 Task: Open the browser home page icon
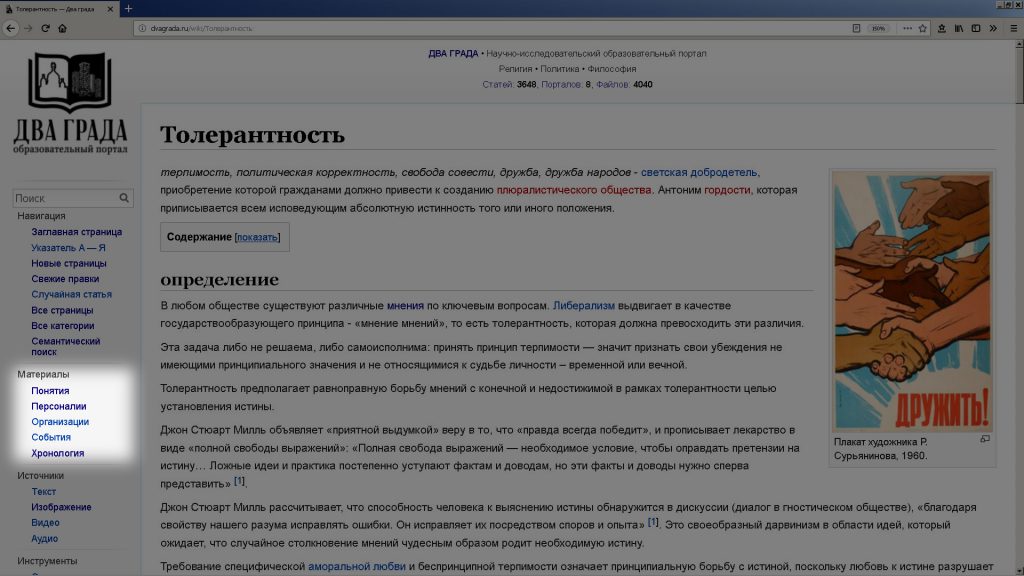63,28
